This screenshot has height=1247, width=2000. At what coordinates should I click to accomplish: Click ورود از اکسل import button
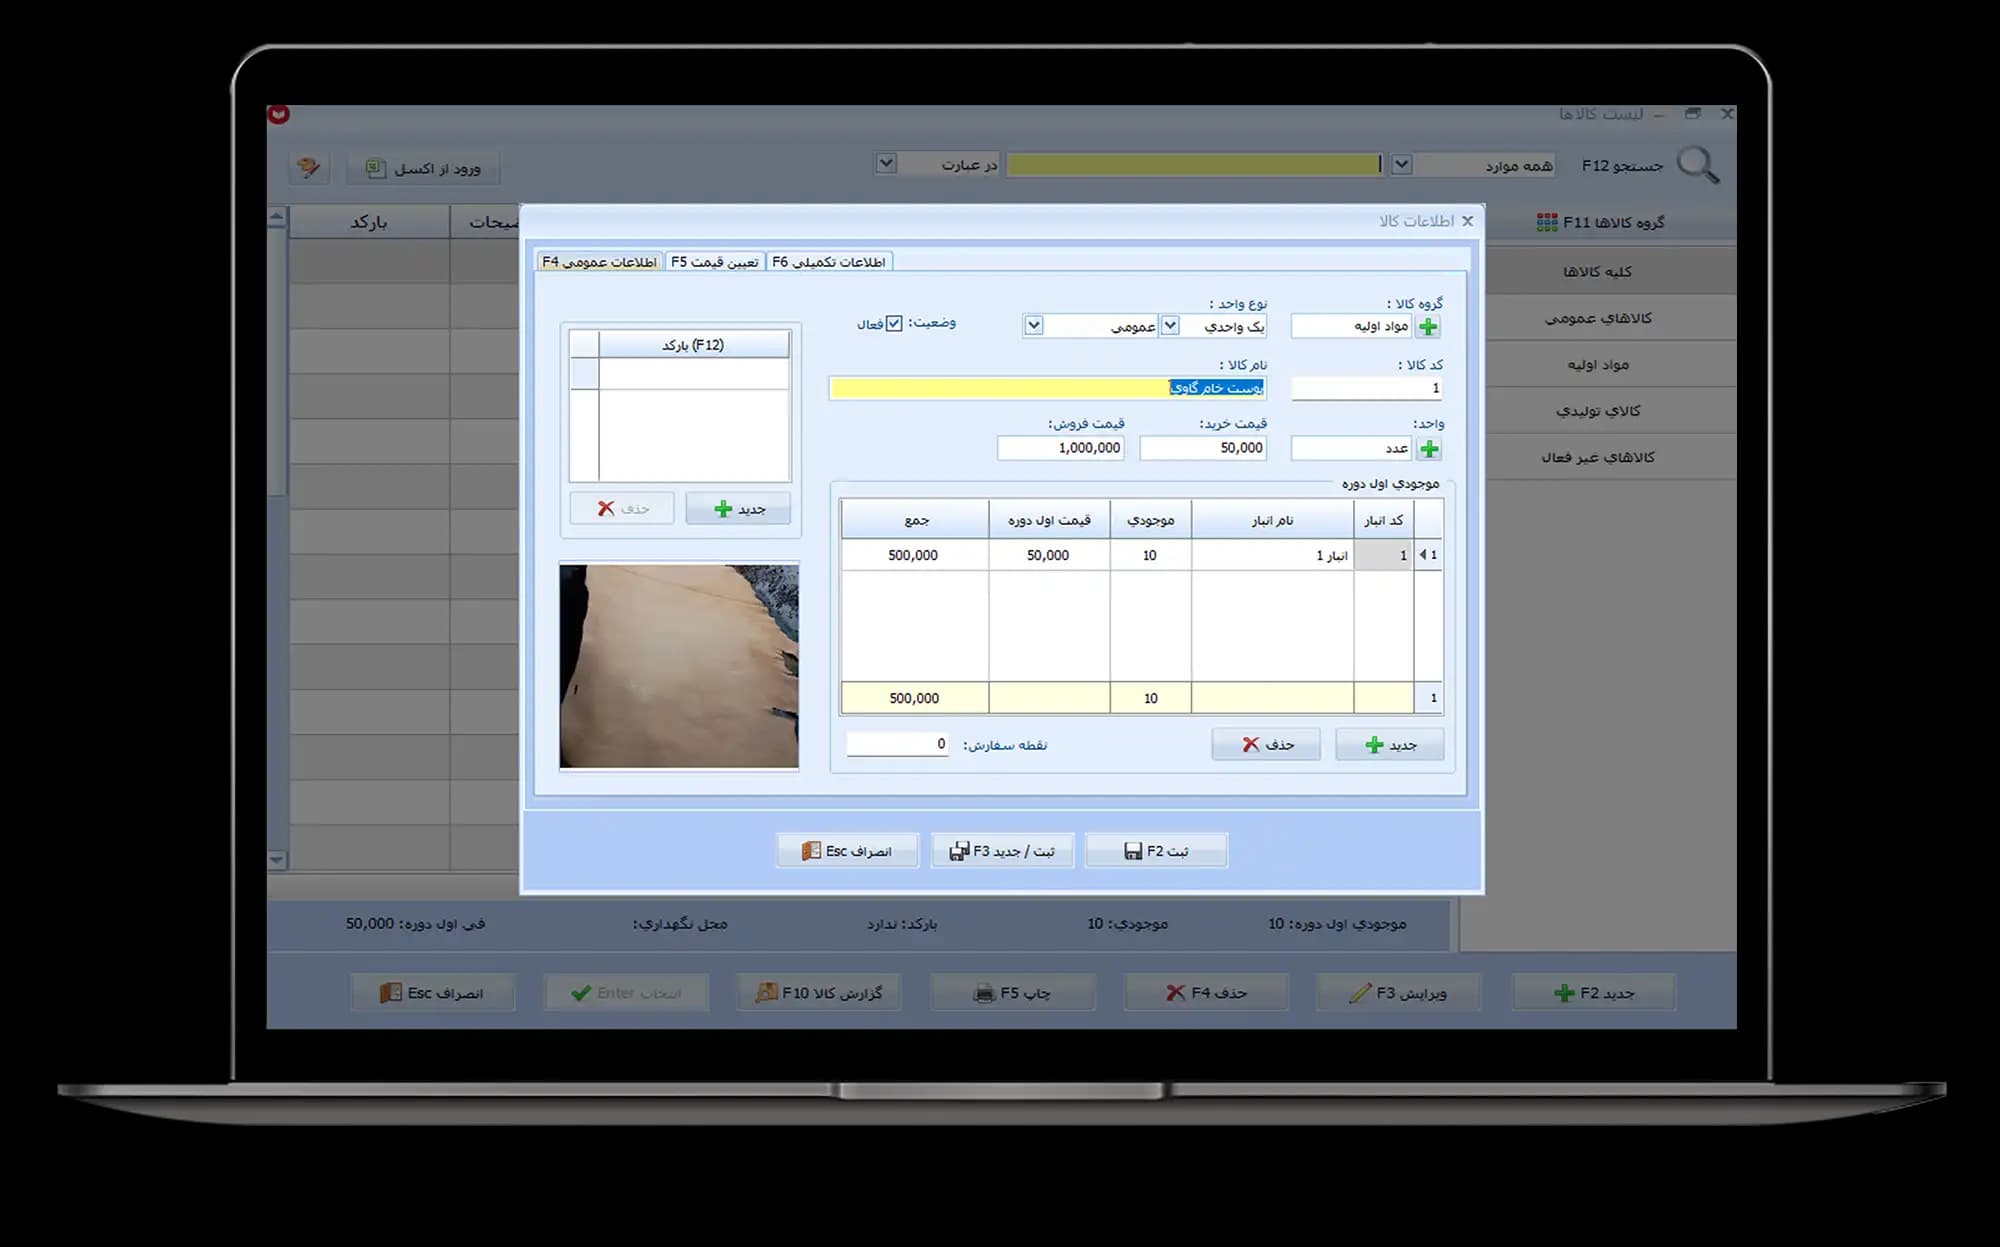424,168
